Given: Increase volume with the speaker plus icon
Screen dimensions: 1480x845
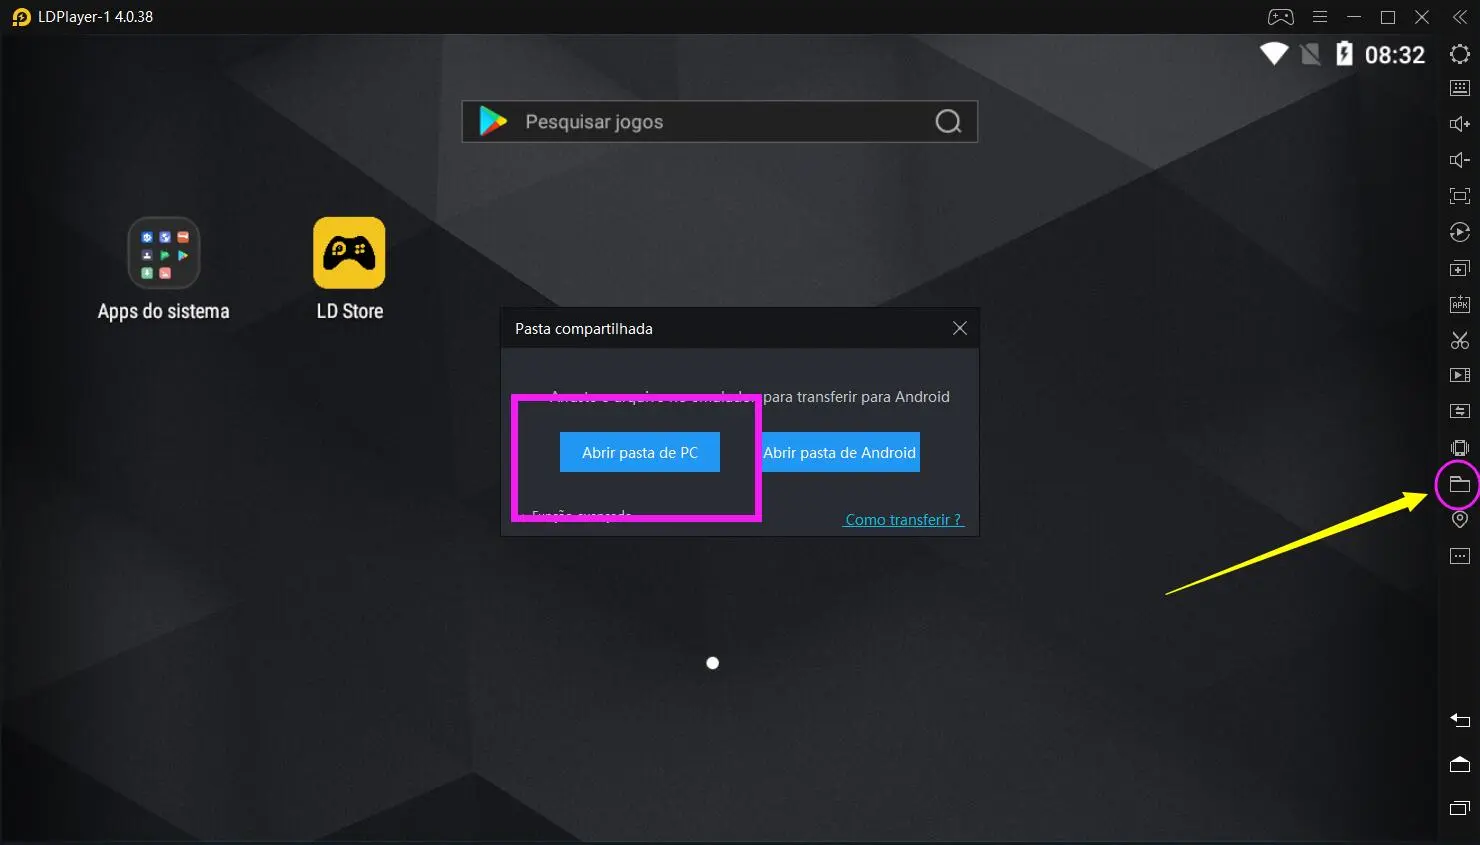Looking at the screenshot, I should pos(1459,124).
